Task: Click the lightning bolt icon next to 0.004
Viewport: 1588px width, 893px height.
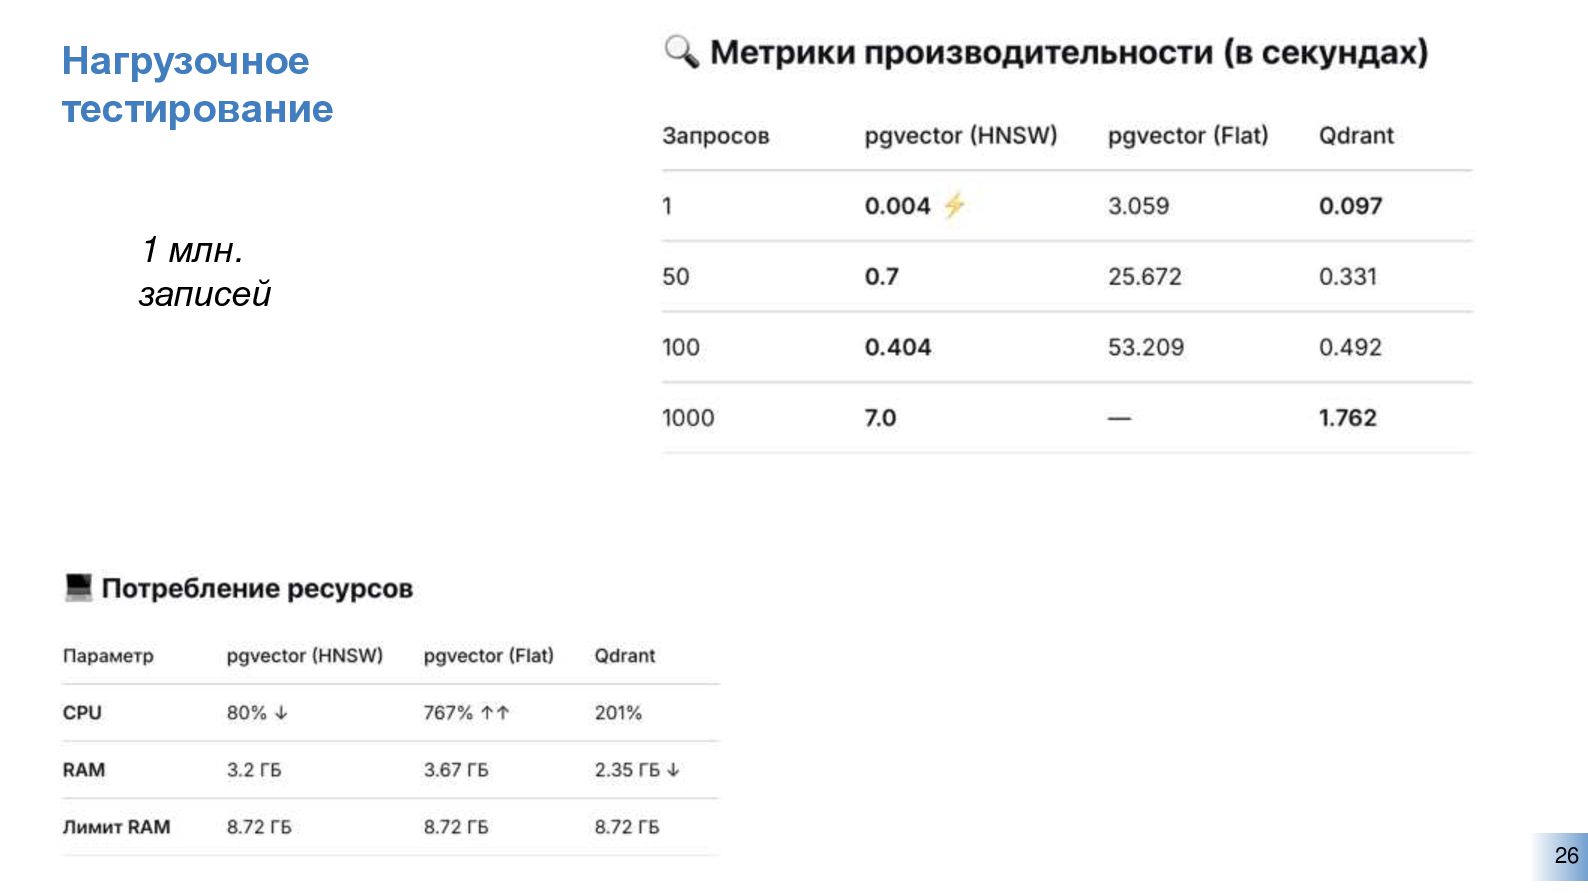Action: point(954,205)
